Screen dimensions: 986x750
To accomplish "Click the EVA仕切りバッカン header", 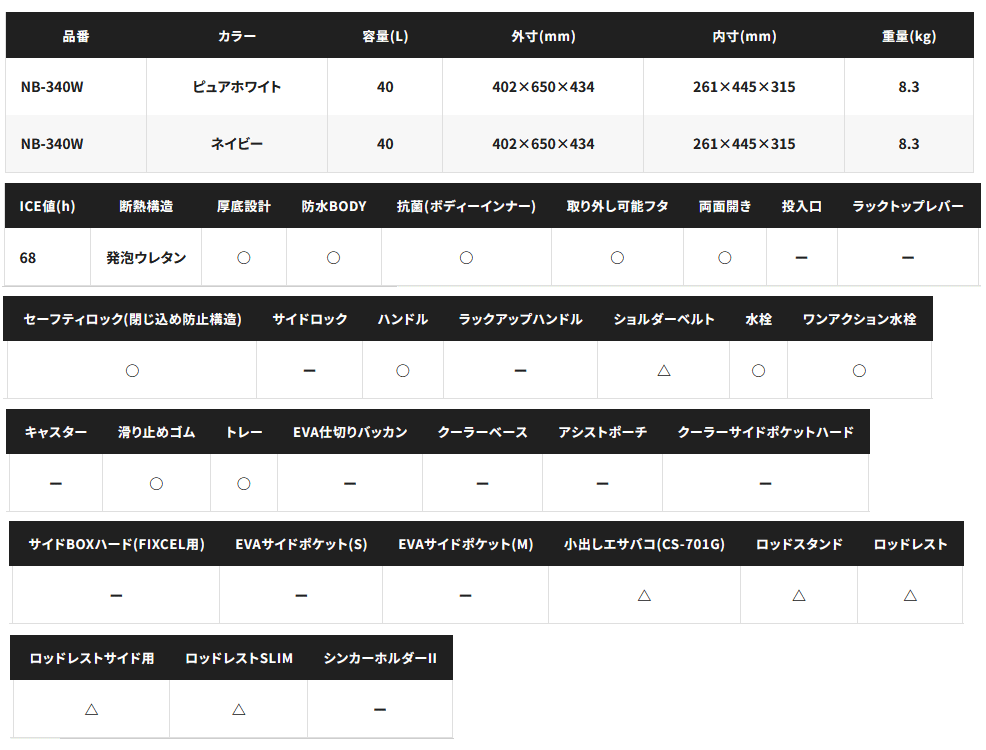I will pyautogui.click(x=350, y=433).
